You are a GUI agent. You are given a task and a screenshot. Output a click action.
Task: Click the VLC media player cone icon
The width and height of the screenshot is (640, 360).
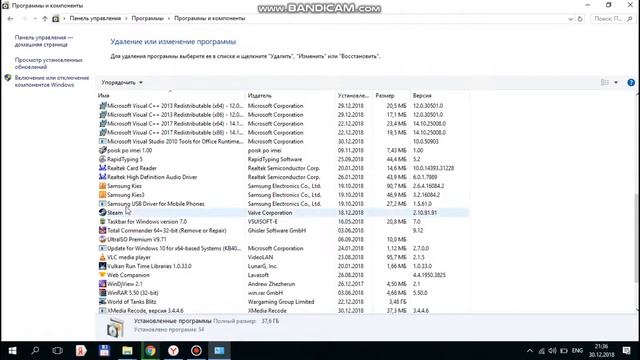[x=102, y=257]
